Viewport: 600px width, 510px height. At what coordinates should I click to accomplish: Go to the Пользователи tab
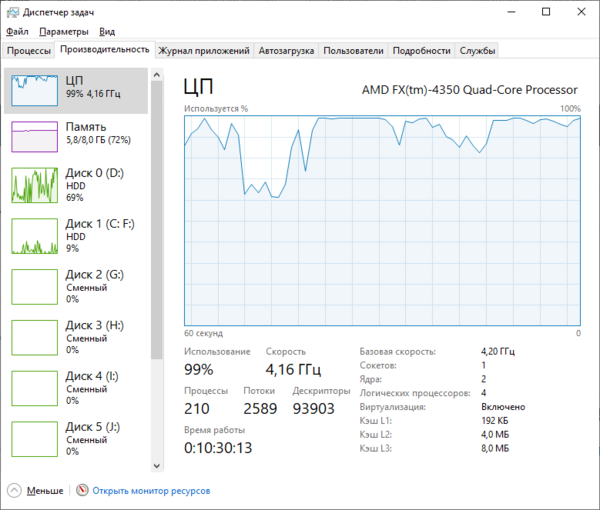click(353, 51)
